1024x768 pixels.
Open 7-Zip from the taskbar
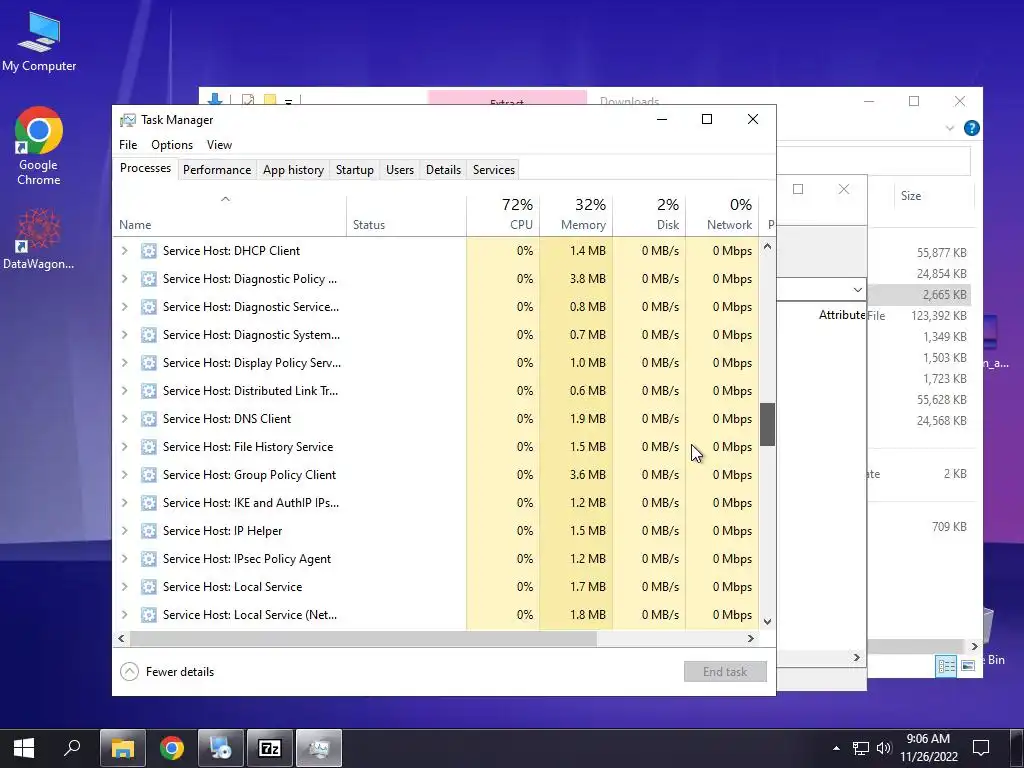pos(270,748)
